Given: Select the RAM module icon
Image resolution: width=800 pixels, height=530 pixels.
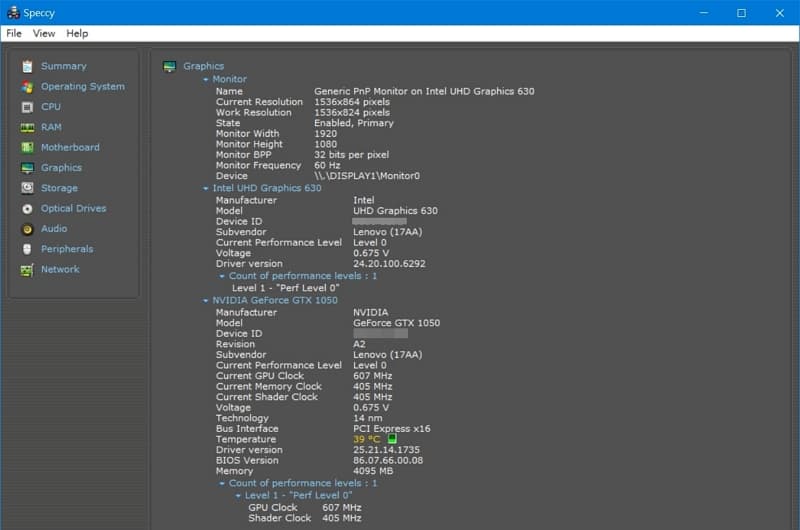Looking at the screenshot, I should point(28,128).
